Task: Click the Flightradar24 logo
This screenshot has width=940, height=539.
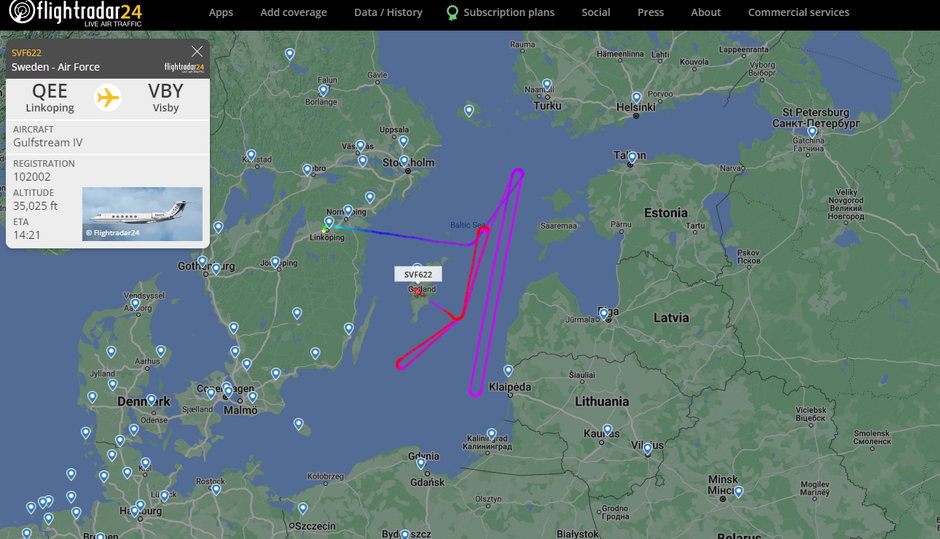Action: click(76, 13)
